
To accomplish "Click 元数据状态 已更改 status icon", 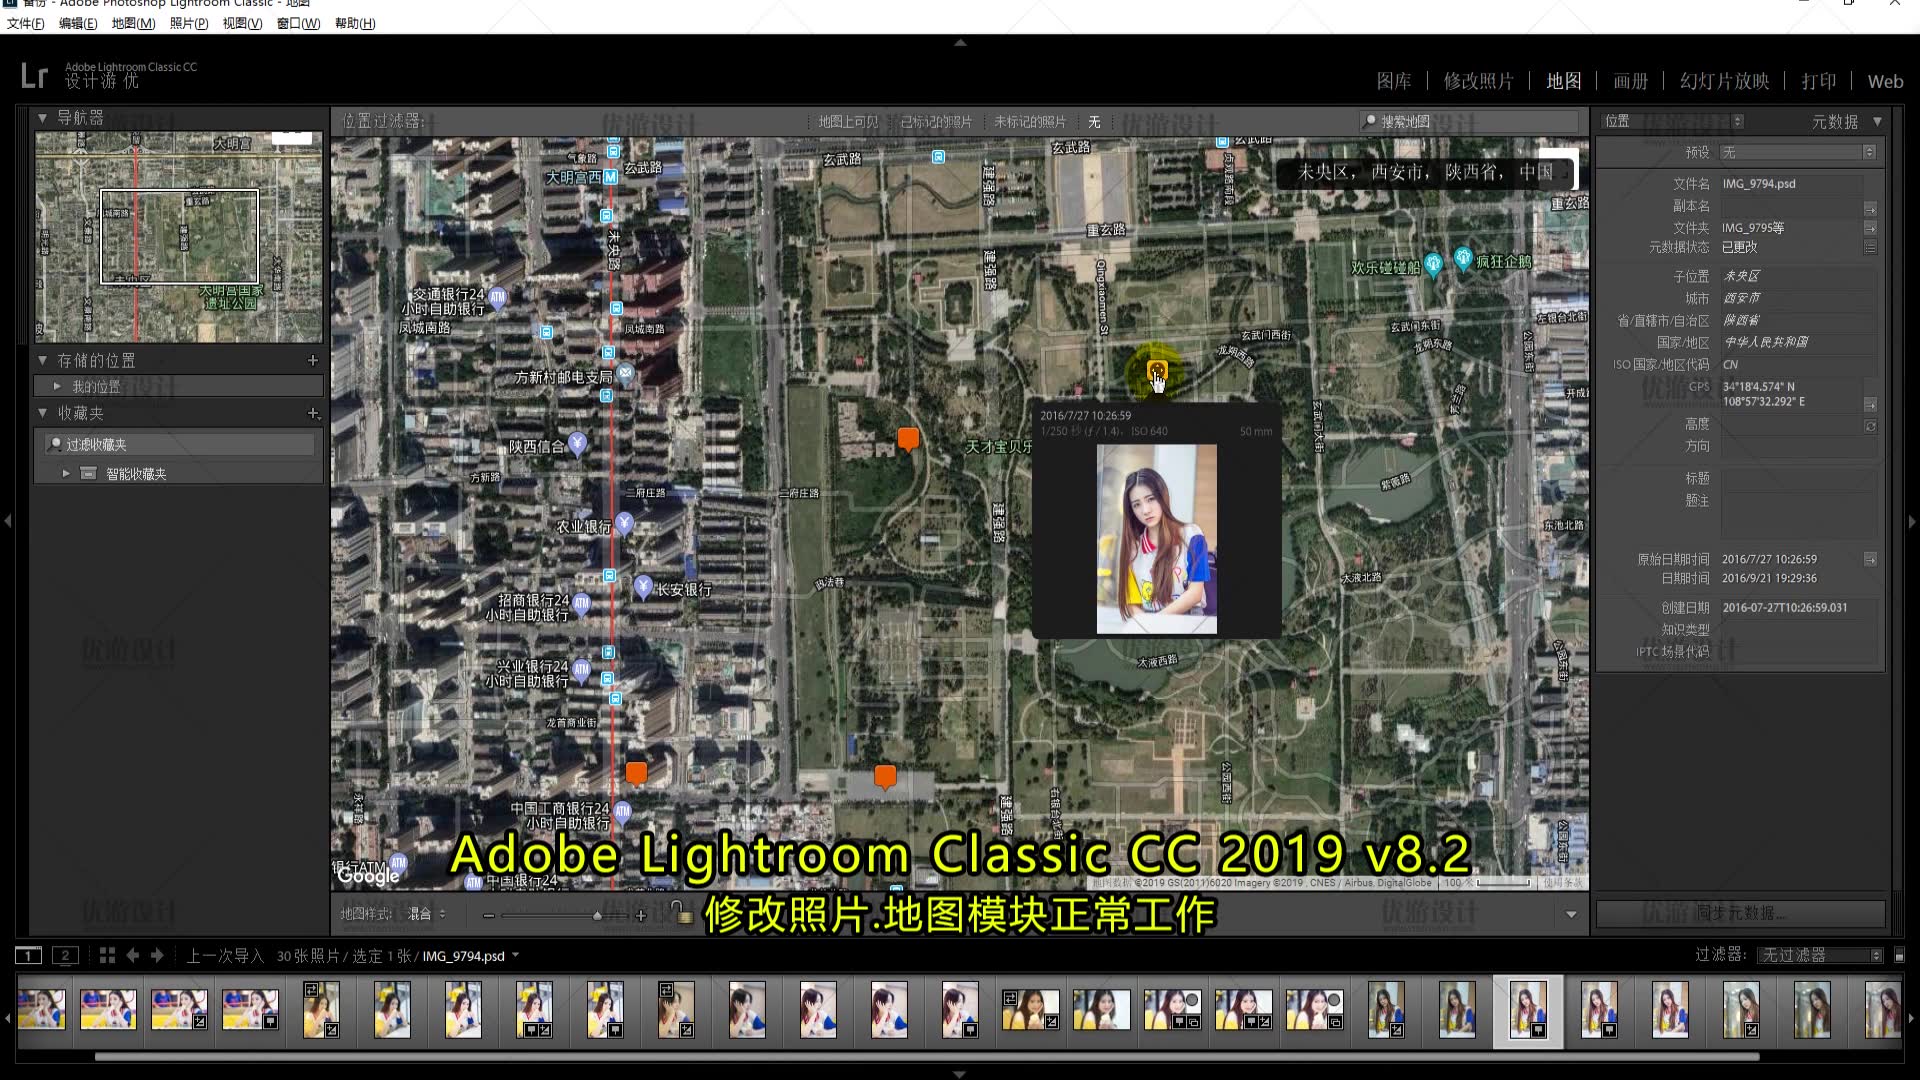I will [x=1870, y=247].
